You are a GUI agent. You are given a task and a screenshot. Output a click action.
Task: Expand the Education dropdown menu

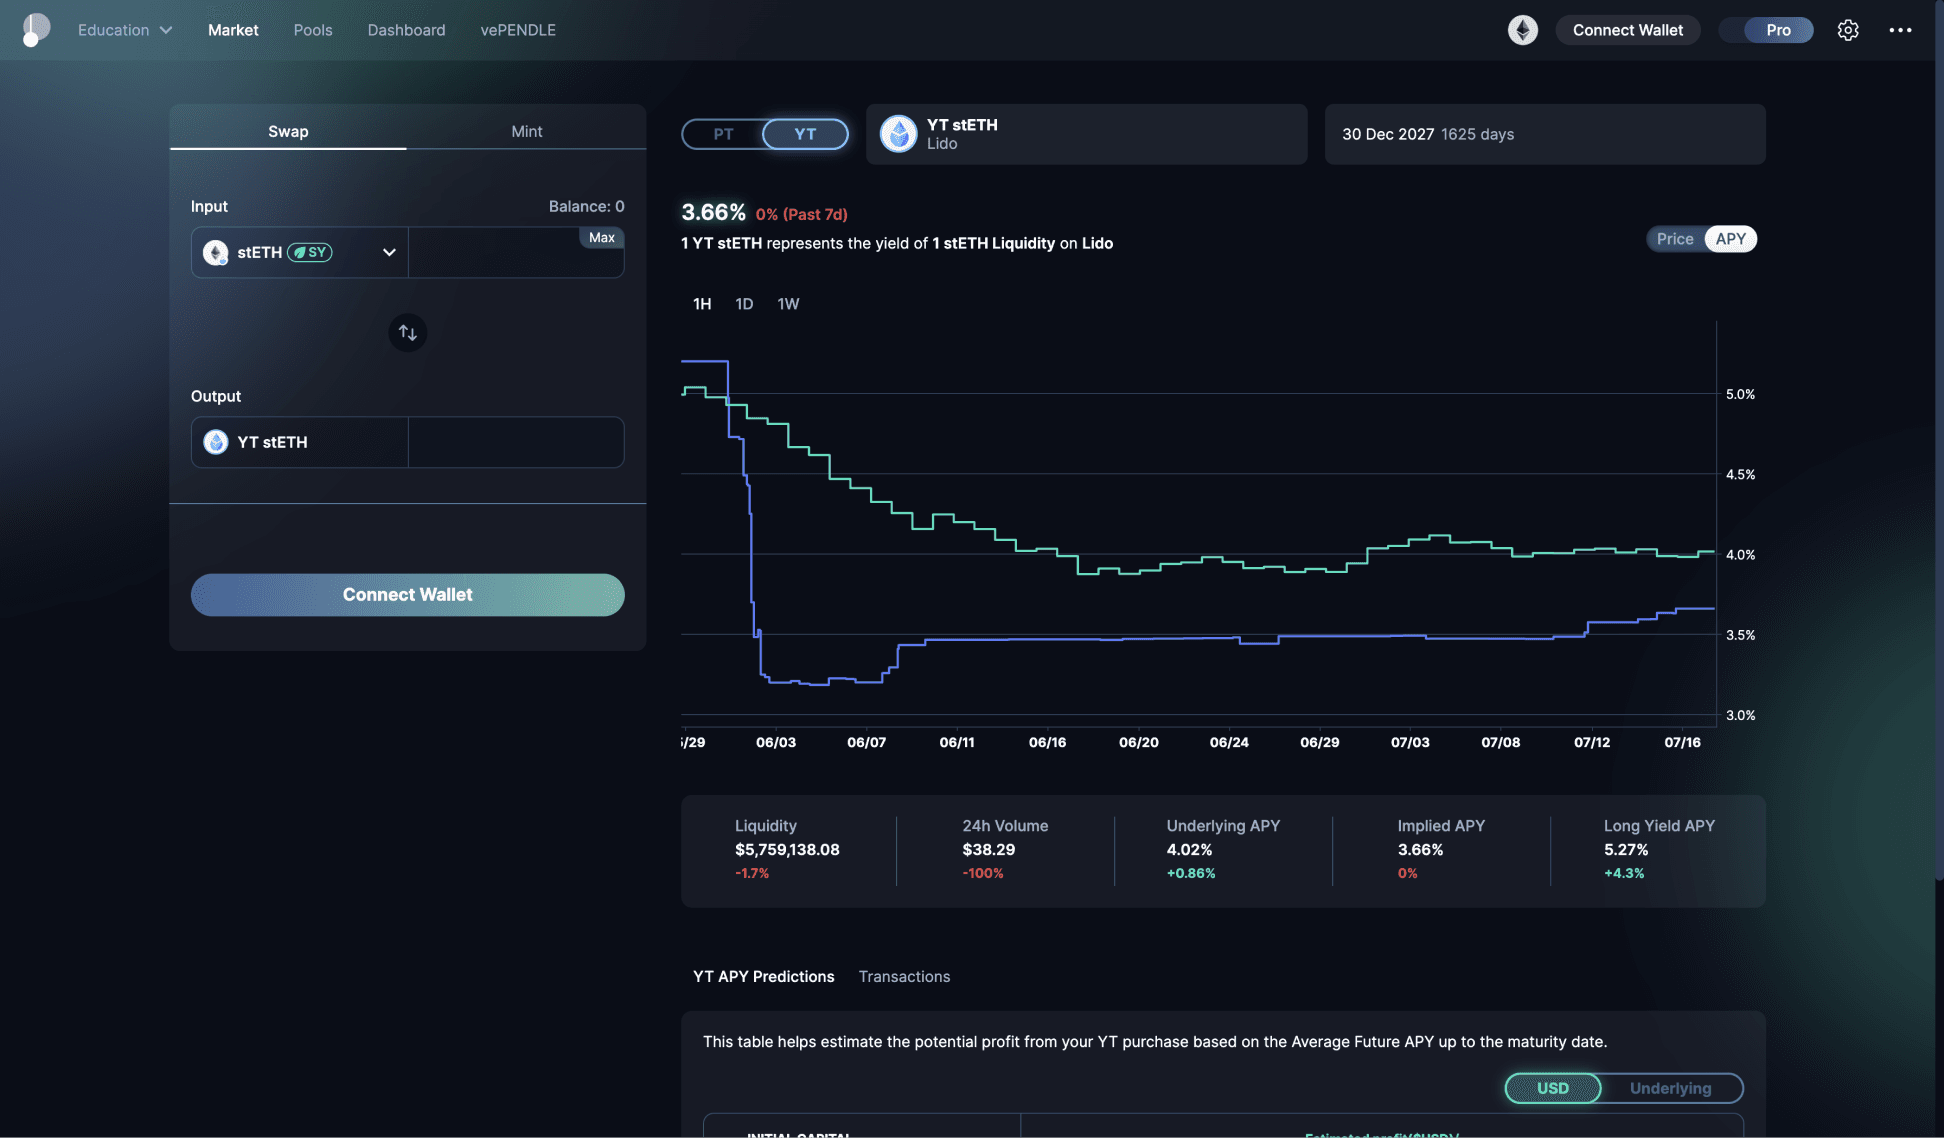click(125, 30)
